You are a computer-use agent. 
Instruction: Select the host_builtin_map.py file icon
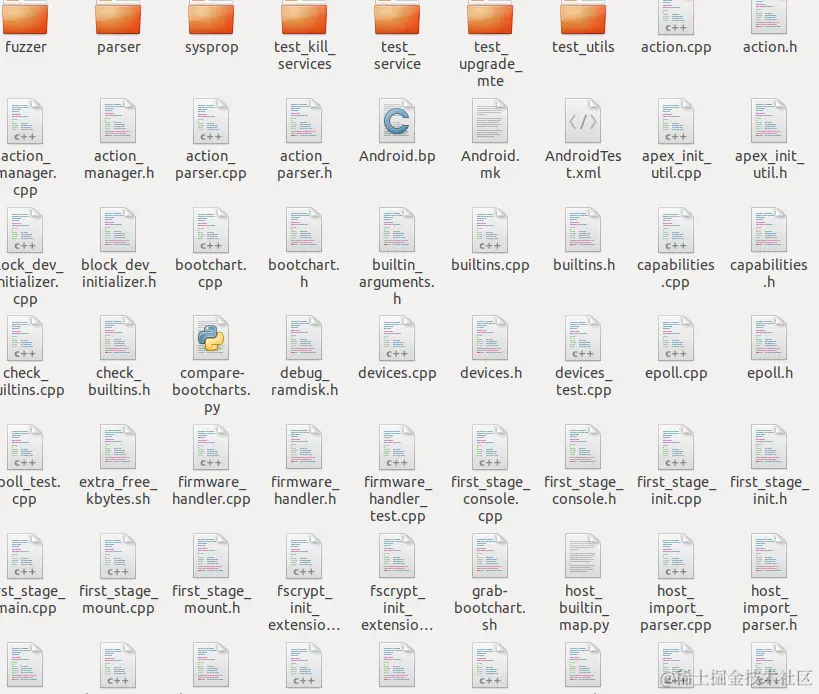pos(583,556)
